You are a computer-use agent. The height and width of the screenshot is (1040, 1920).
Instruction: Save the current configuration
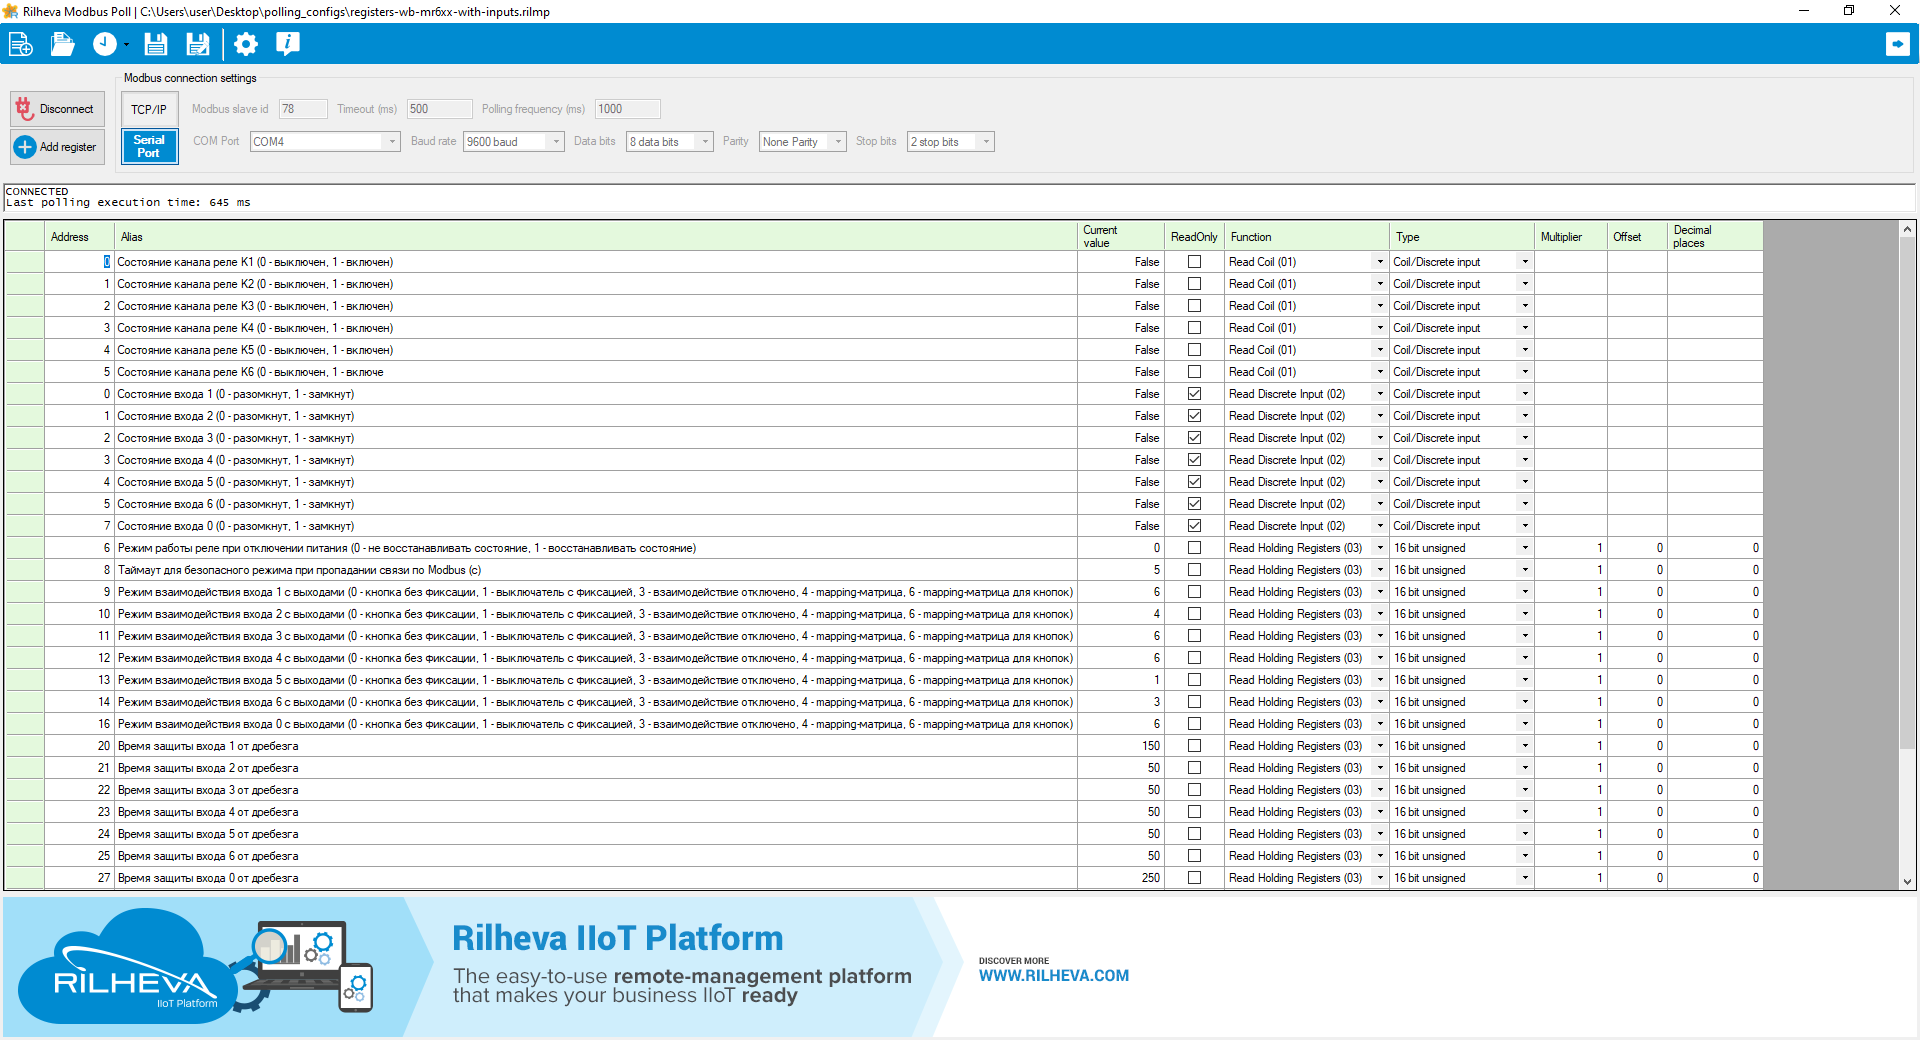pos(155,44)
